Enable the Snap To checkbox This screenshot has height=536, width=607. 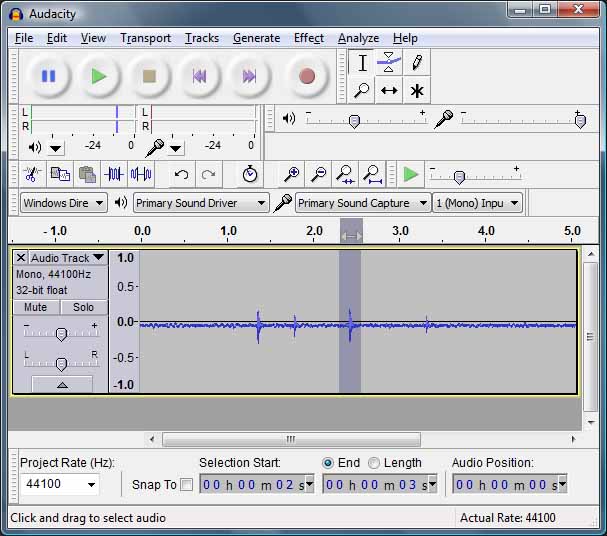point(186,485)
